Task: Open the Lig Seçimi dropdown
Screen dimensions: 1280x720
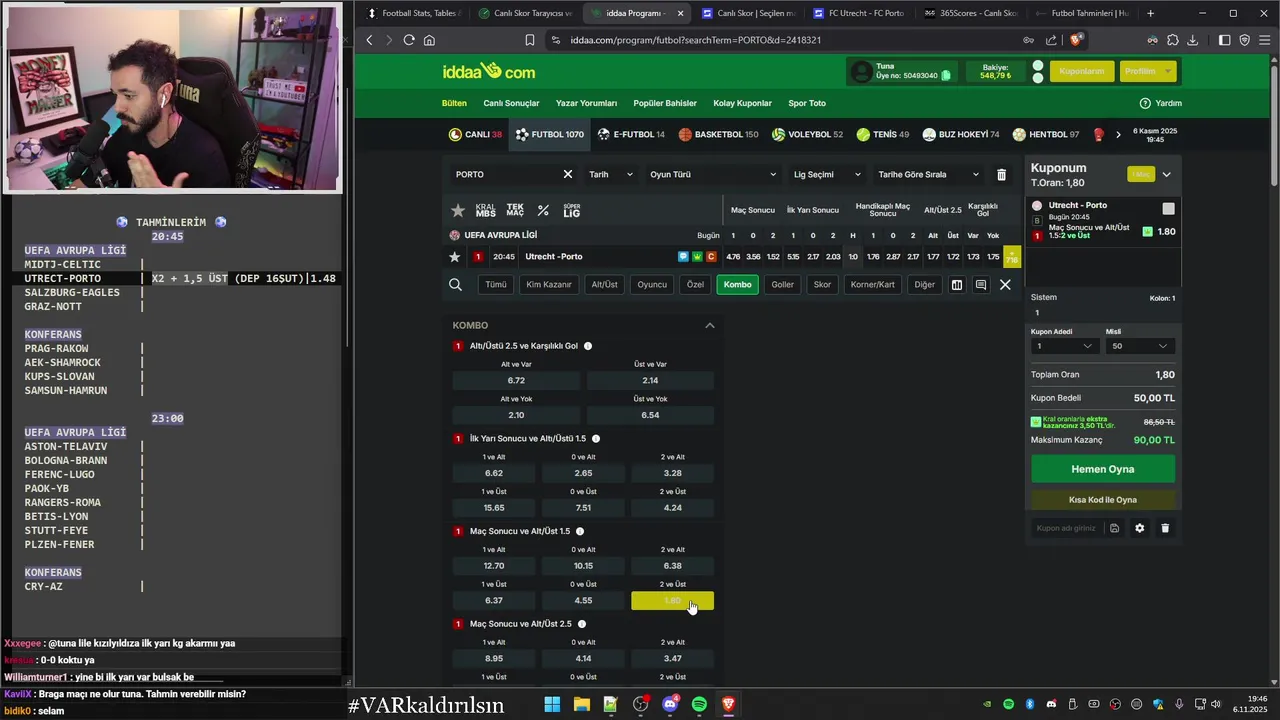Action: (827, 174)
